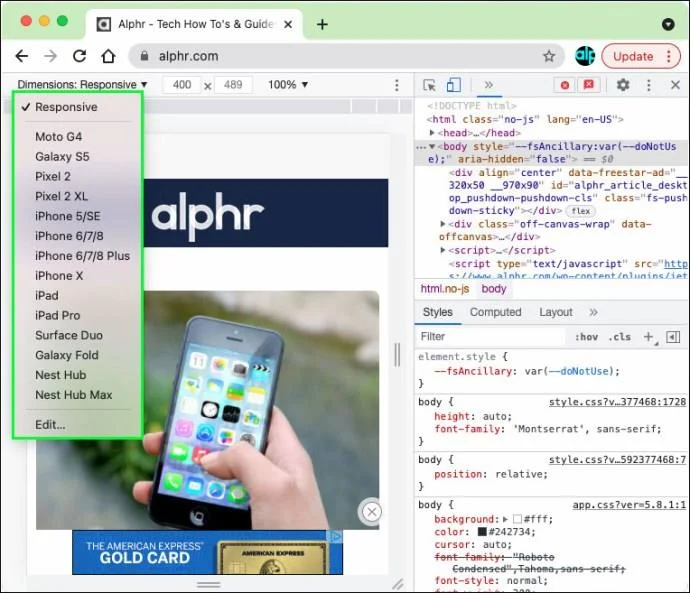The width and height of the screenshot is (690, 593).
Task: Open the browser home page
Action: coord(108,56)
